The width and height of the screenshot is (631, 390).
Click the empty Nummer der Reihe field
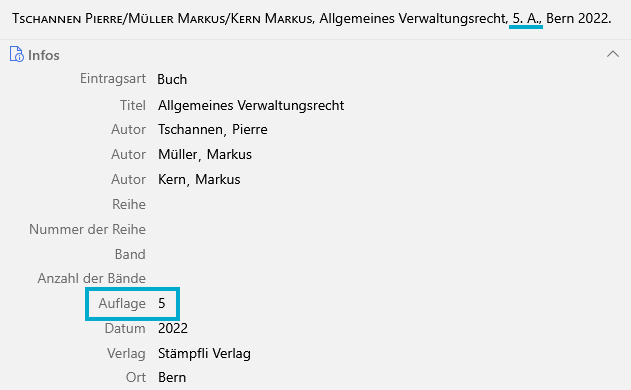(386, 229)
